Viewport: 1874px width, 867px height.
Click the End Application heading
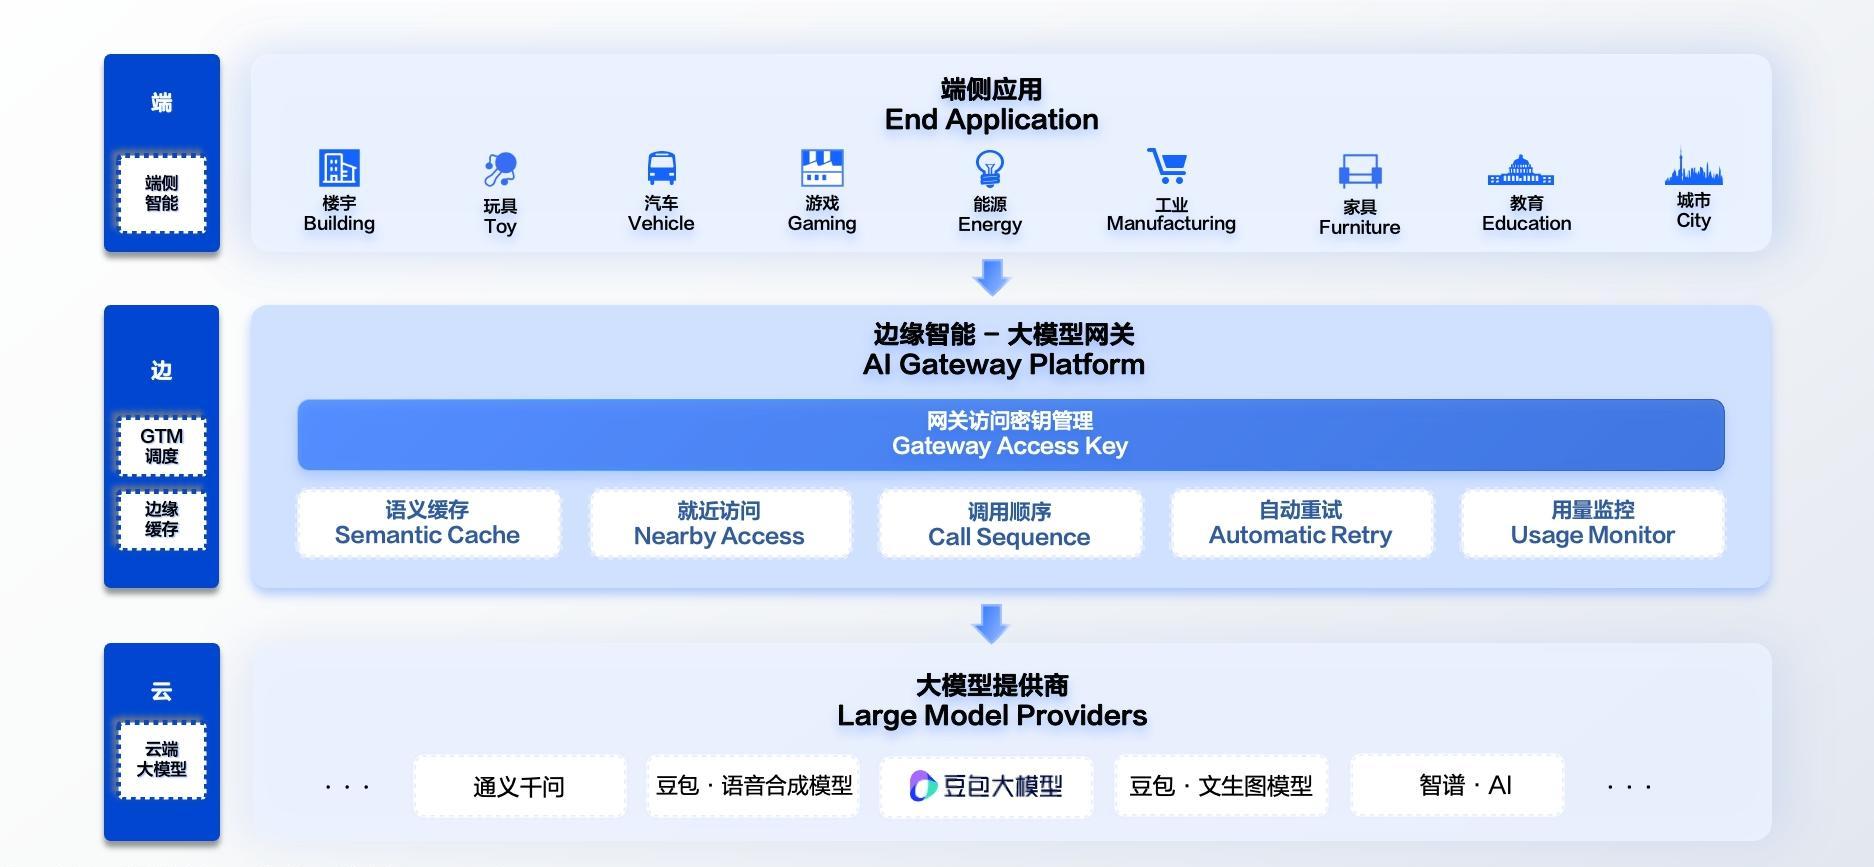[991, 120]
